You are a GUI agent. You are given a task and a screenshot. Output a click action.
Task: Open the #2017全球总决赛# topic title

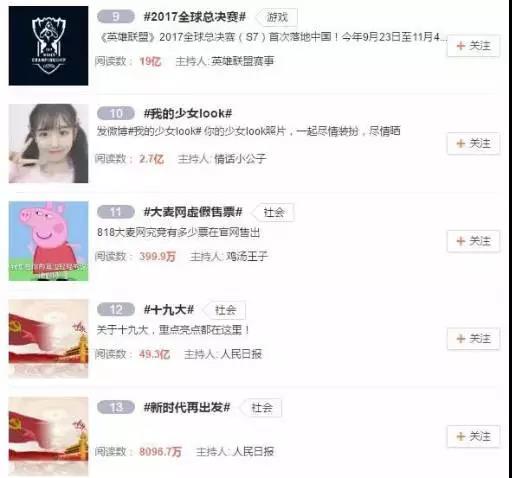[x=195, y=17]
